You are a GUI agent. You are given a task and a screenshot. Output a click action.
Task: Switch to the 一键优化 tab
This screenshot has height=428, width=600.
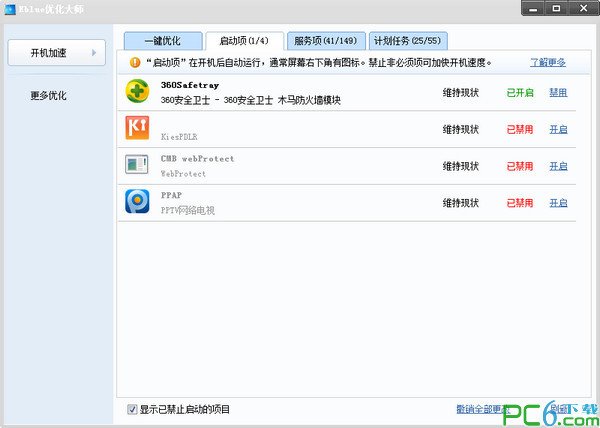tap(163, 41)
